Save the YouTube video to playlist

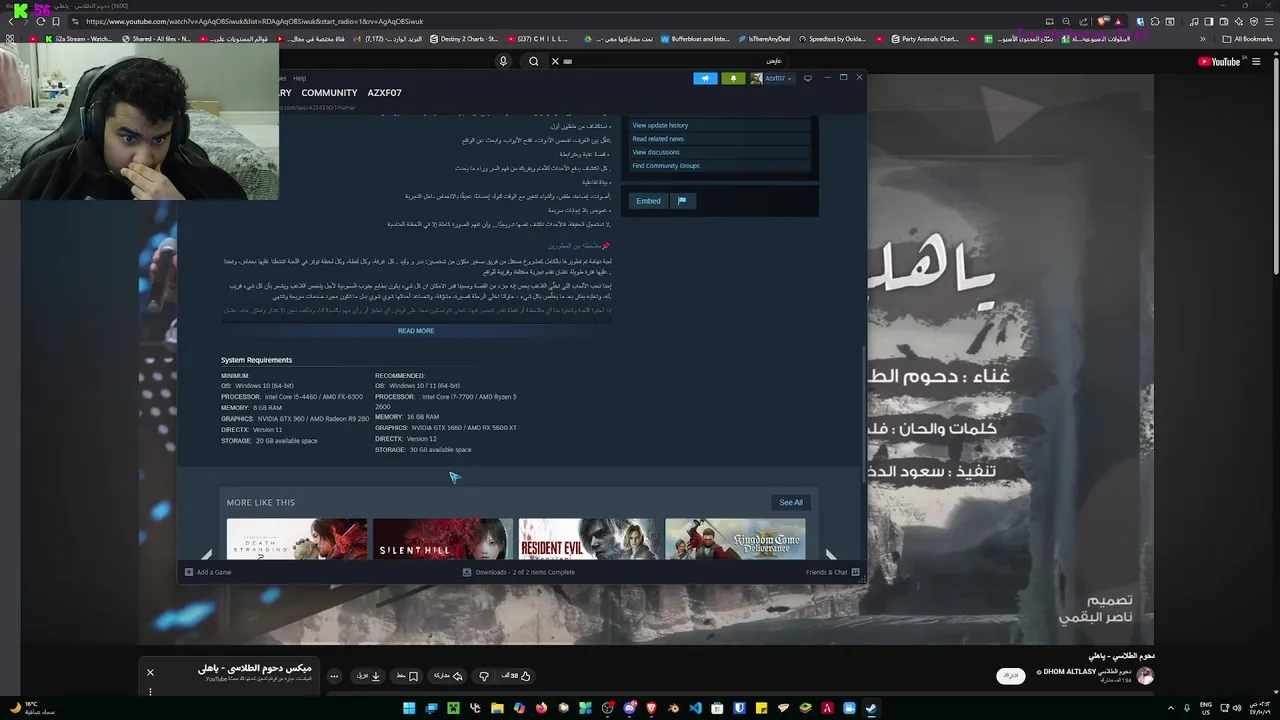tap(407, 676)
